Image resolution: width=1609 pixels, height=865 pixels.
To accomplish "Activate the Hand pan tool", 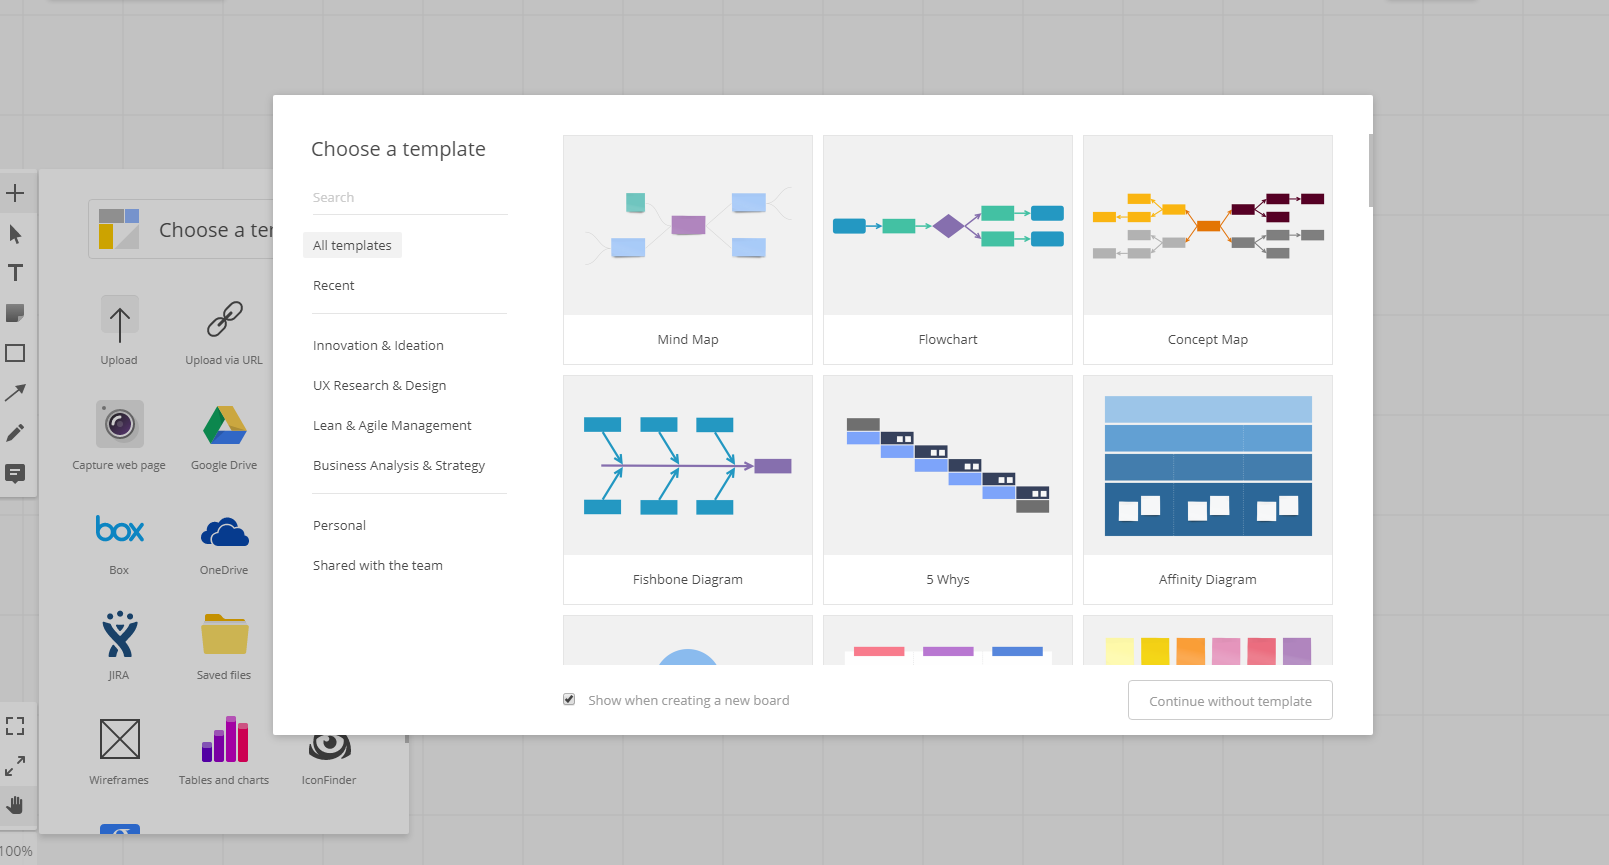I will pyautogui.click(x=15, y=805).
